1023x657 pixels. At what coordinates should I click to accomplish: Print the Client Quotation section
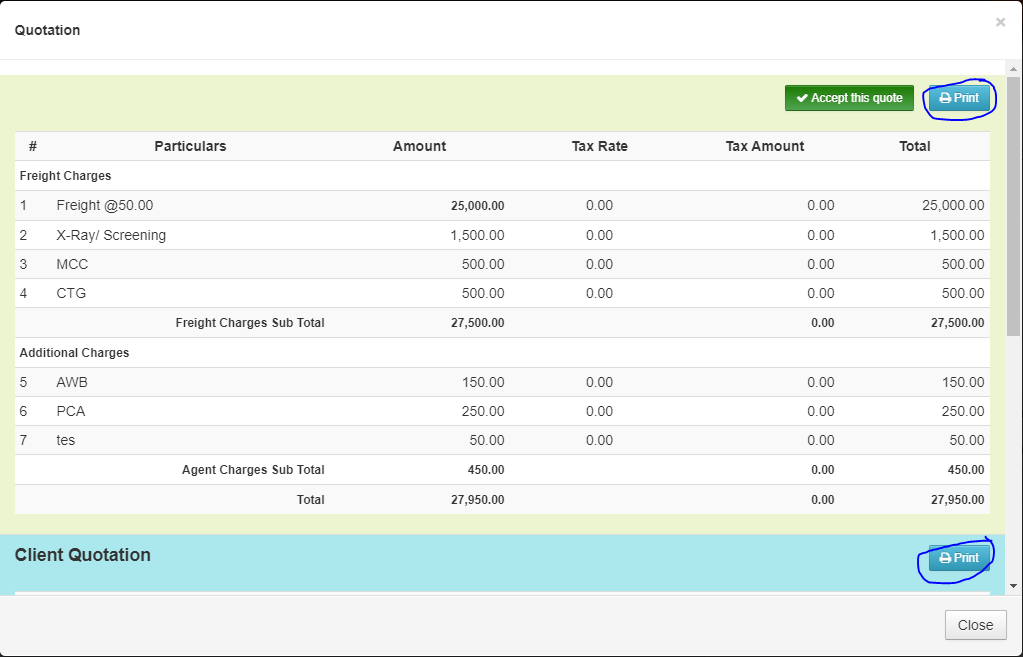959,558
